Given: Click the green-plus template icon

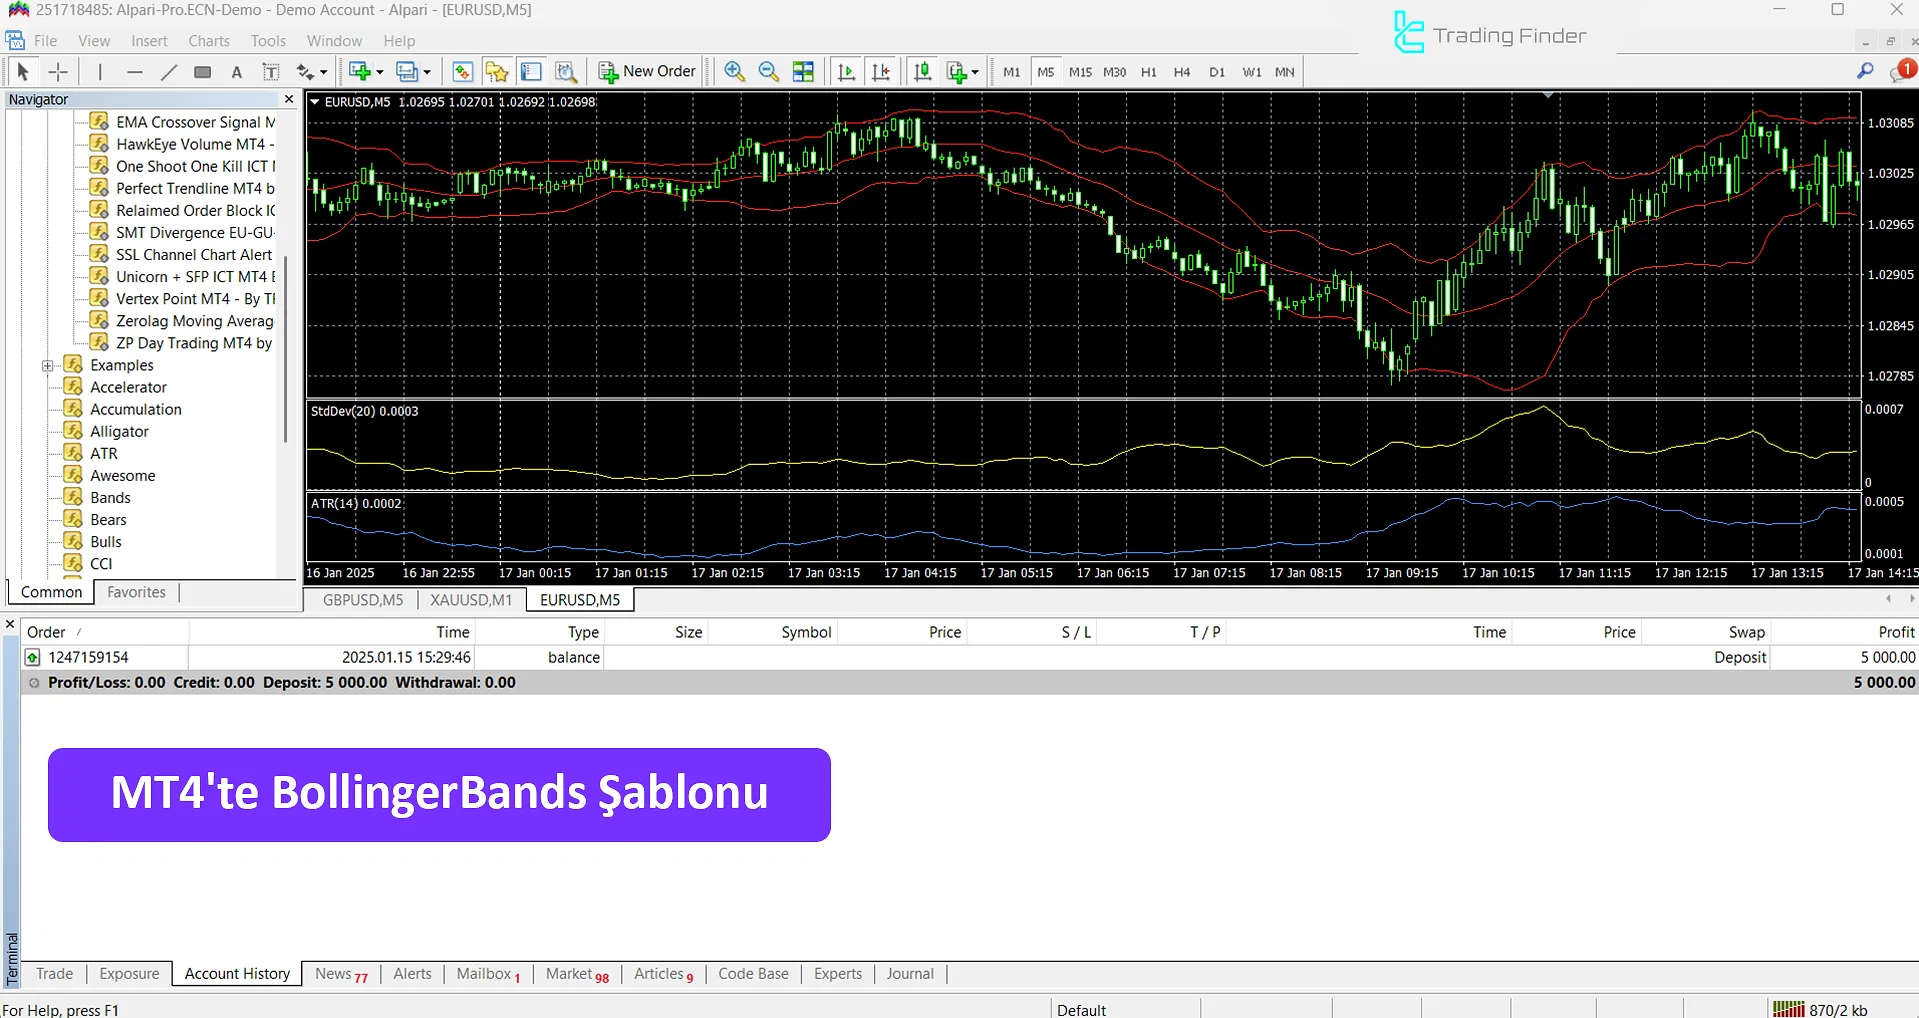Looking at the screenshot, I should [x=956, y=72].
